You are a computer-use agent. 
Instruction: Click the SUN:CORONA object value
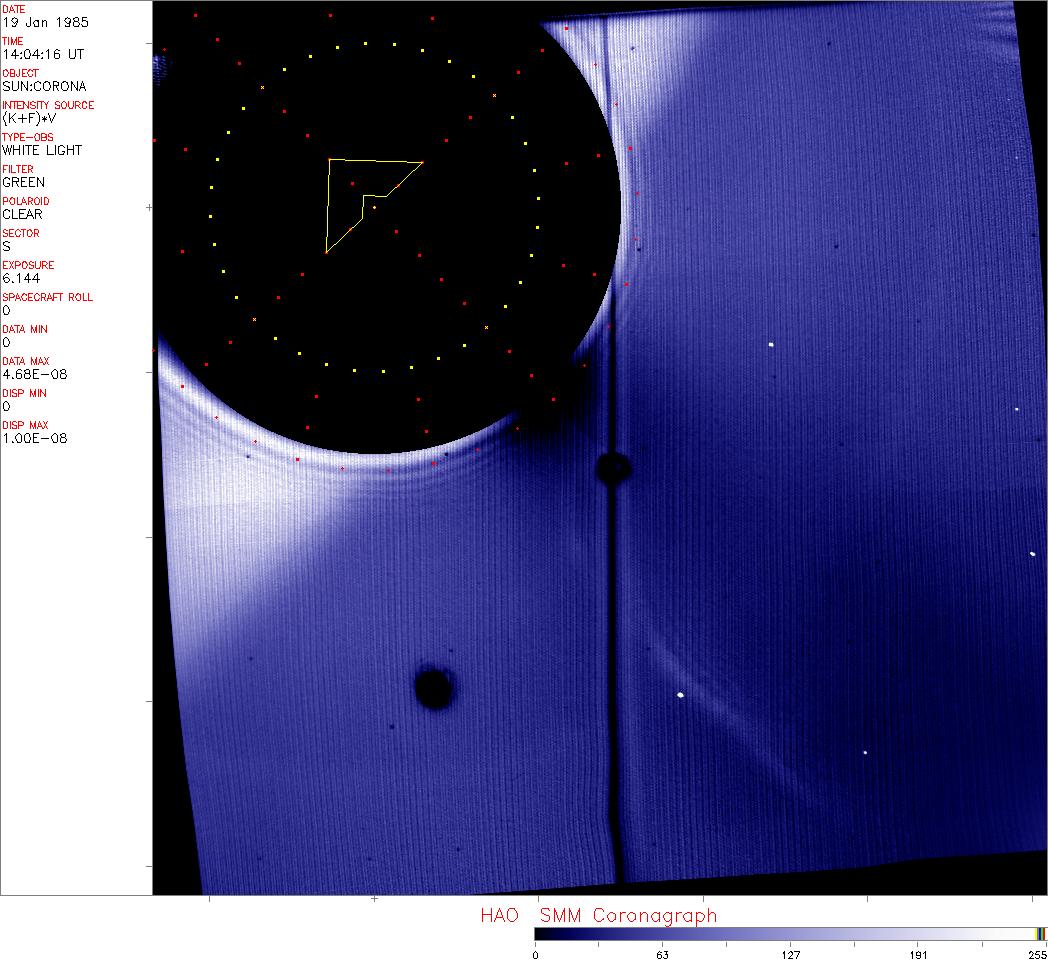44,86
